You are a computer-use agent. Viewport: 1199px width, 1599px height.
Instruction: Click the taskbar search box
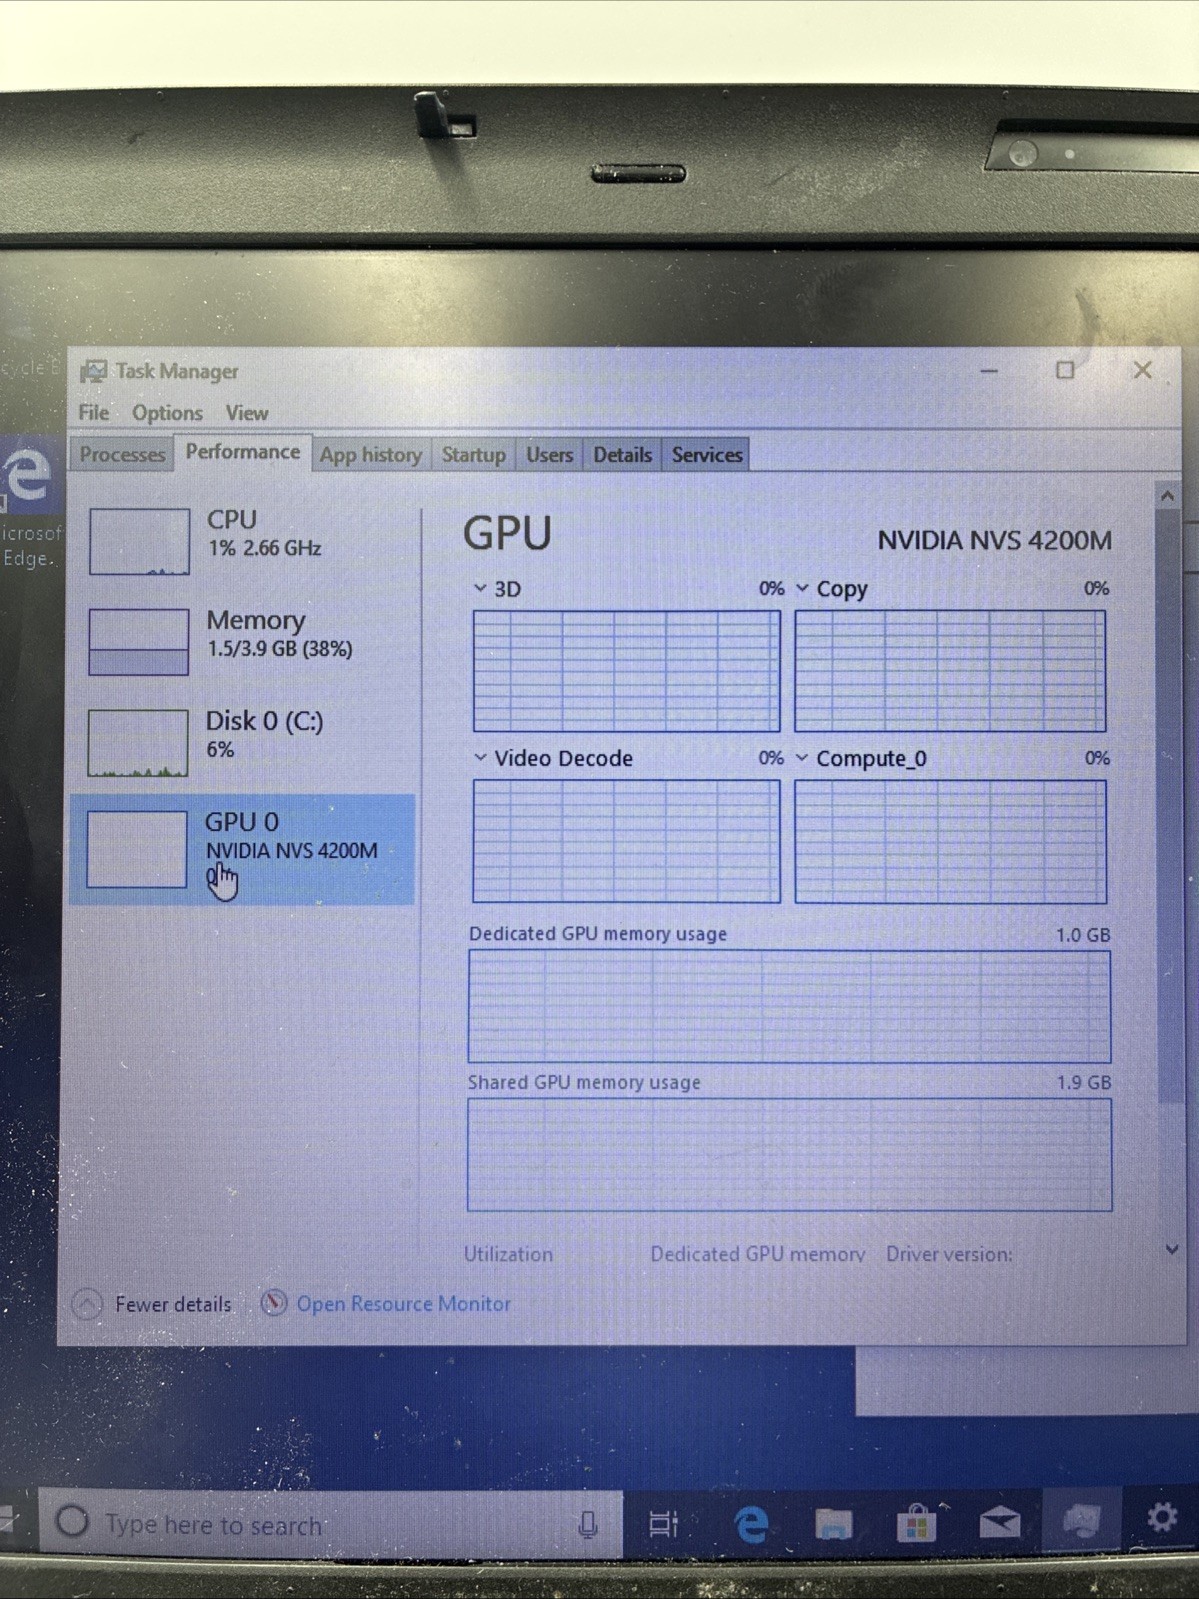330,1523
